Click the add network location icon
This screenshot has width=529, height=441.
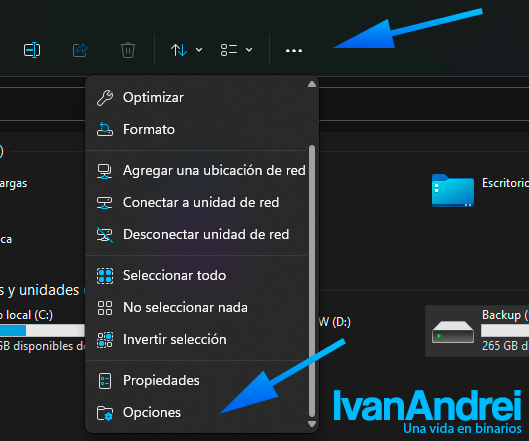click(105, 171)
